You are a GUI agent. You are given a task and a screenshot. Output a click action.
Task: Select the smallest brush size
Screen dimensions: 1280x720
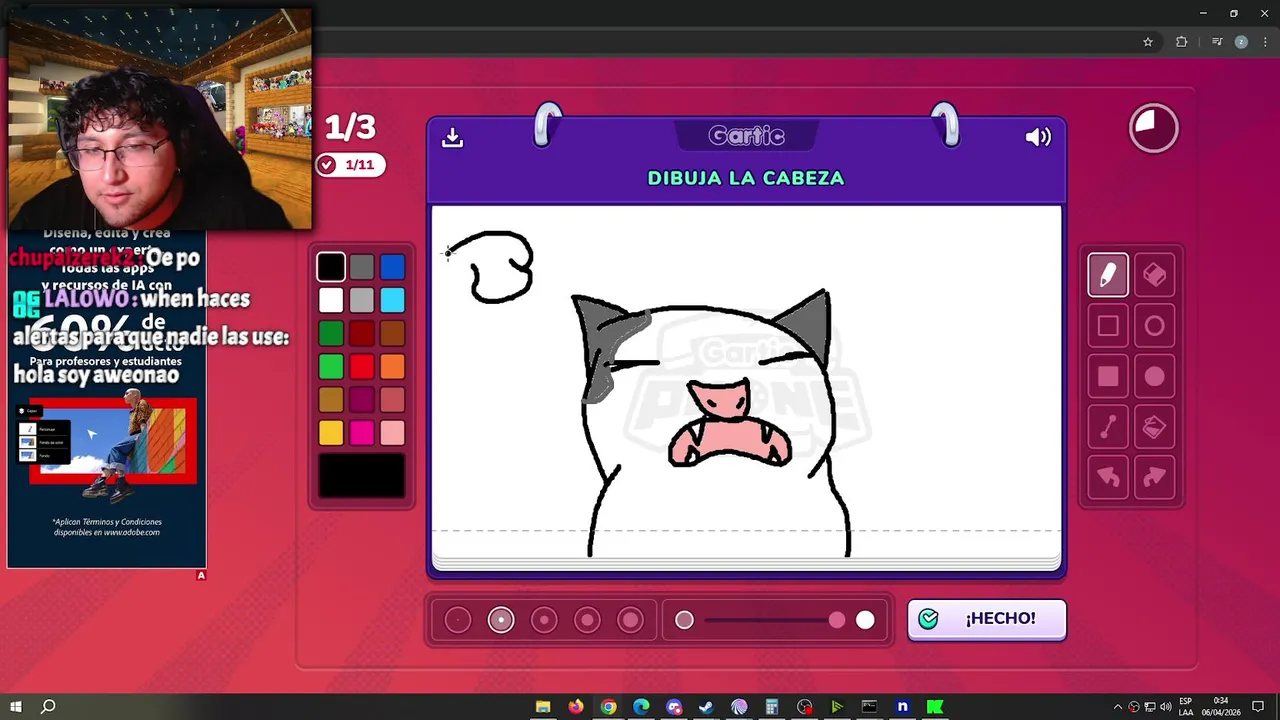coord(457,620)
